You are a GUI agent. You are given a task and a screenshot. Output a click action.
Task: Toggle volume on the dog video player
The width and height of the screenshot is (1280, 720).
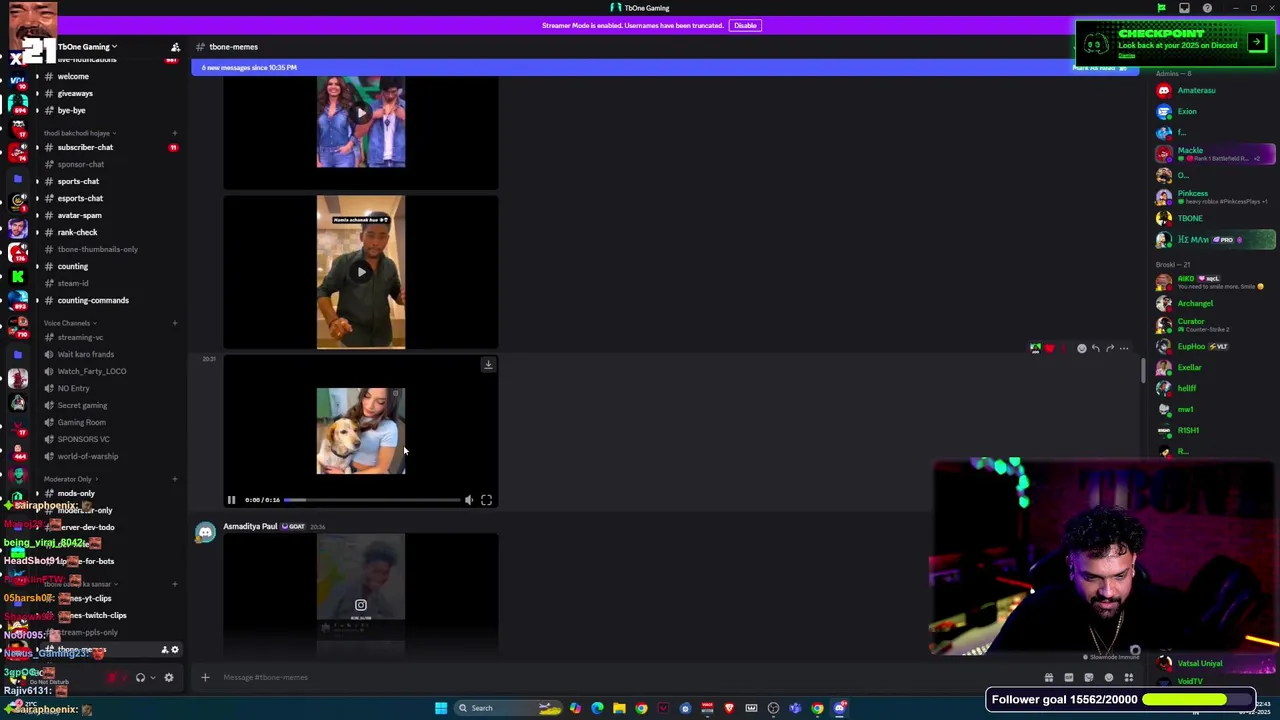point(469,500)
